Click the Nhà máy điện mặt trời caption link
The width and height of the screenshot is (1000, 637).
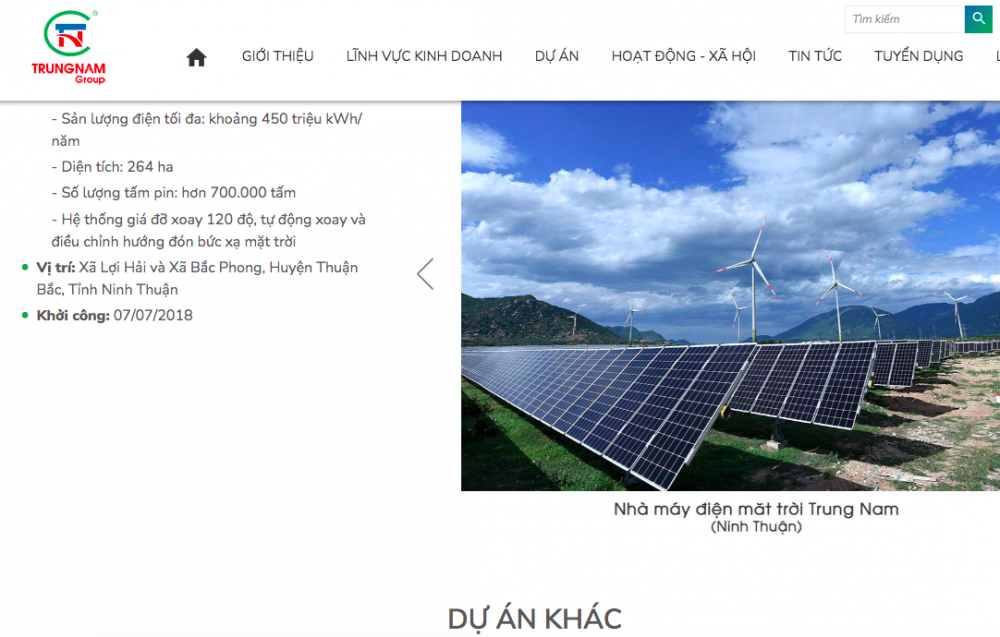756,509
